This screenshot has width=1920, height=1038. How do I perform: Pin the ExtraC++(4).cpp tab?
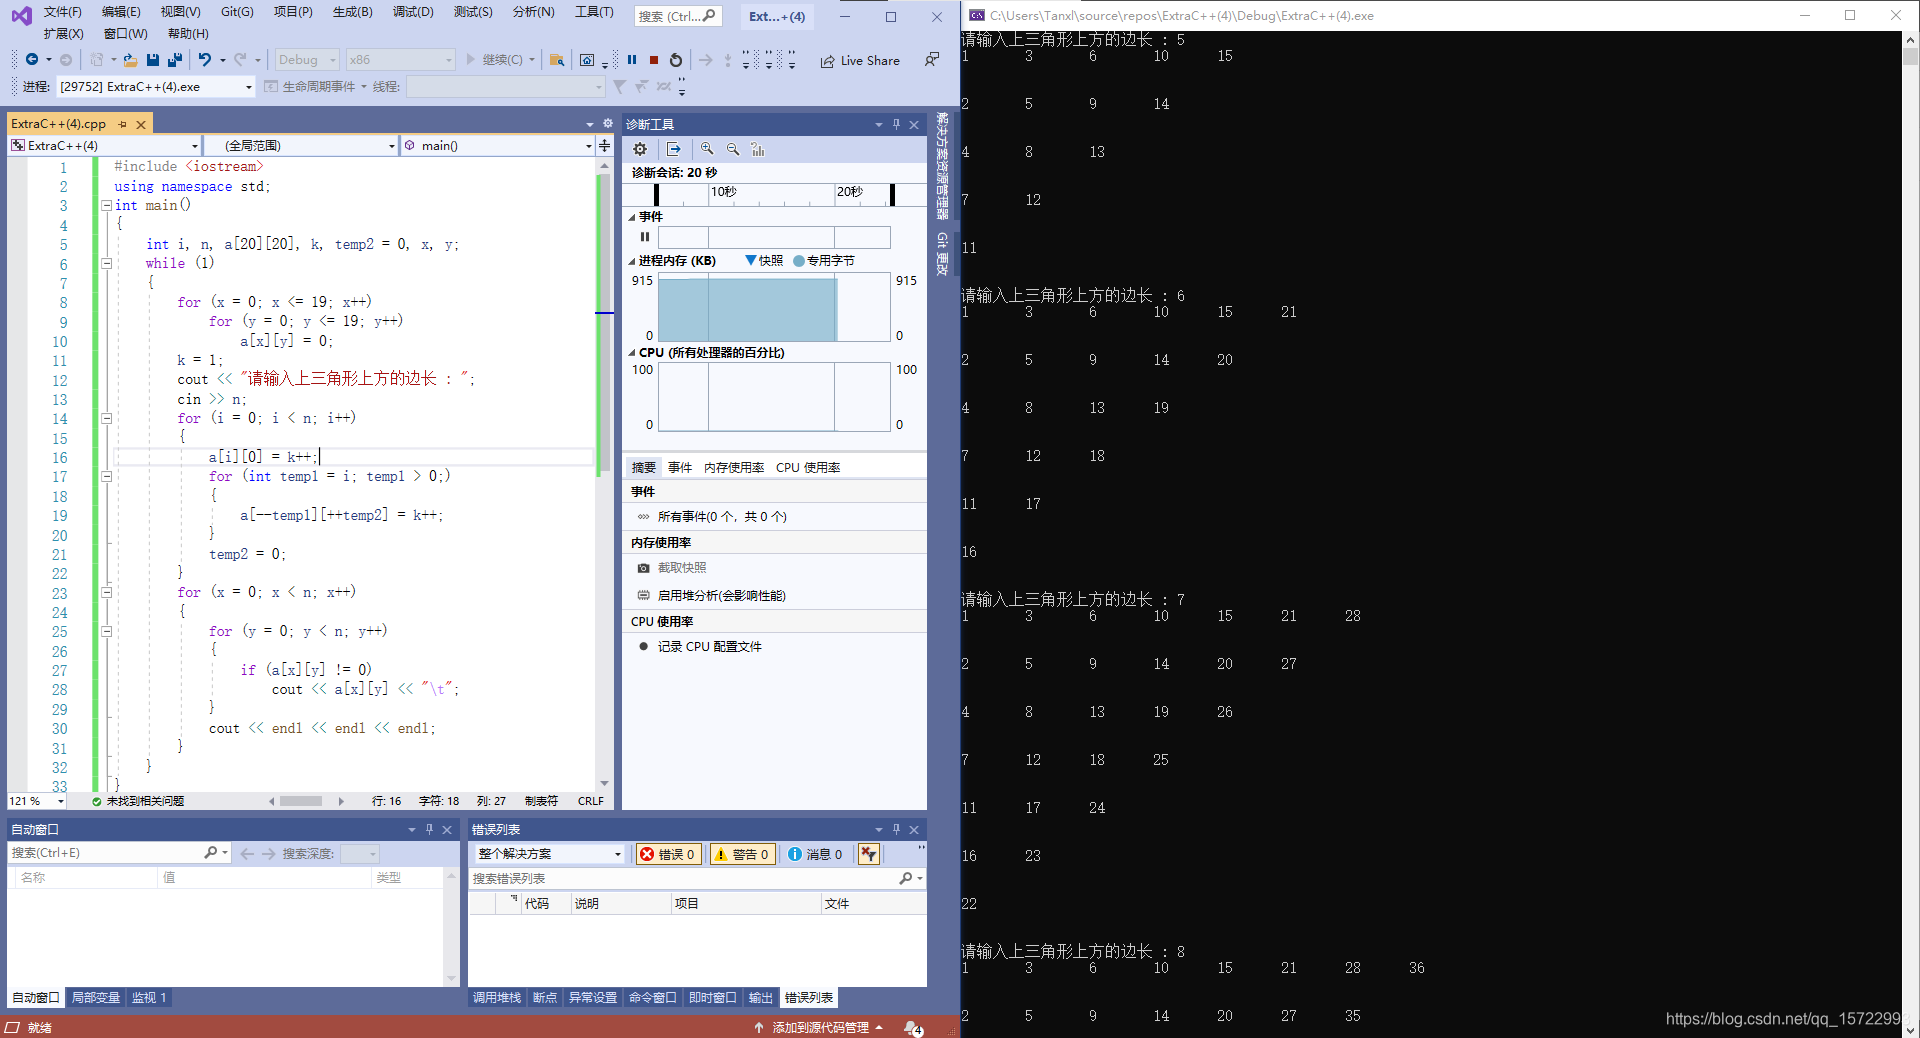[123, 124]
